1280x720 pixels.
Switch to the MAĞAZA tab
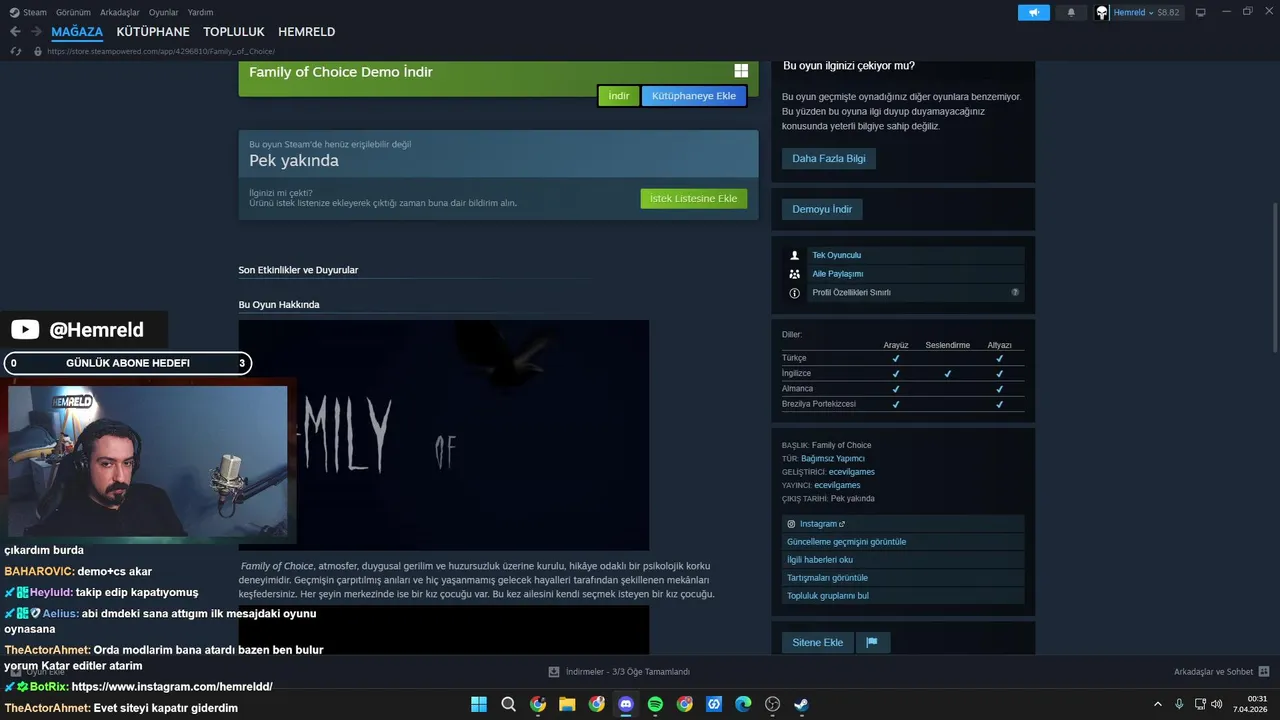[77, 32]
